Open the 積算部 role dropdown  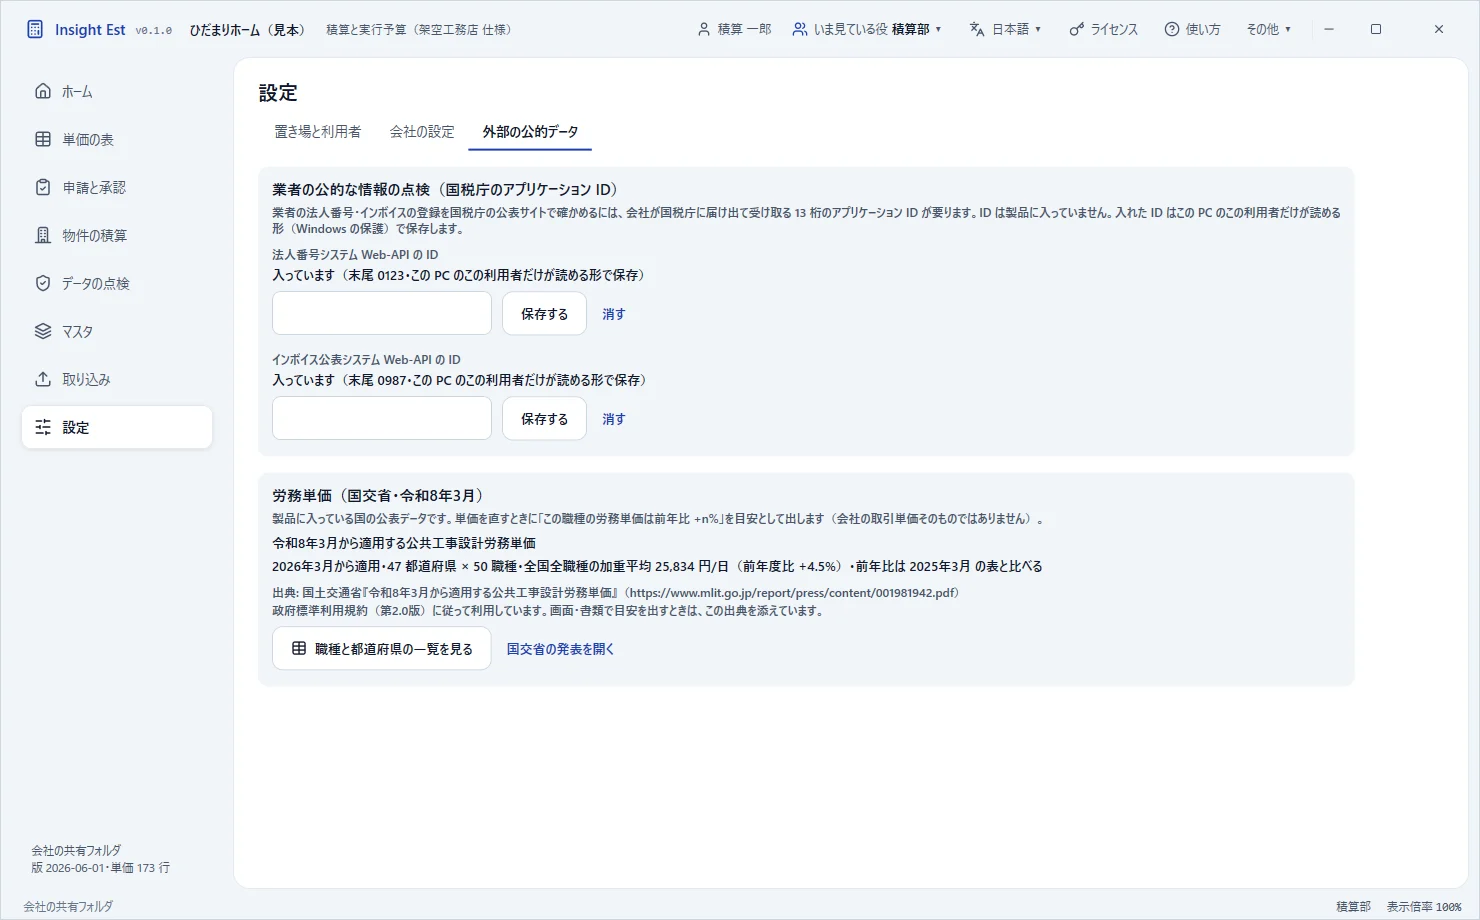(867, 29)
